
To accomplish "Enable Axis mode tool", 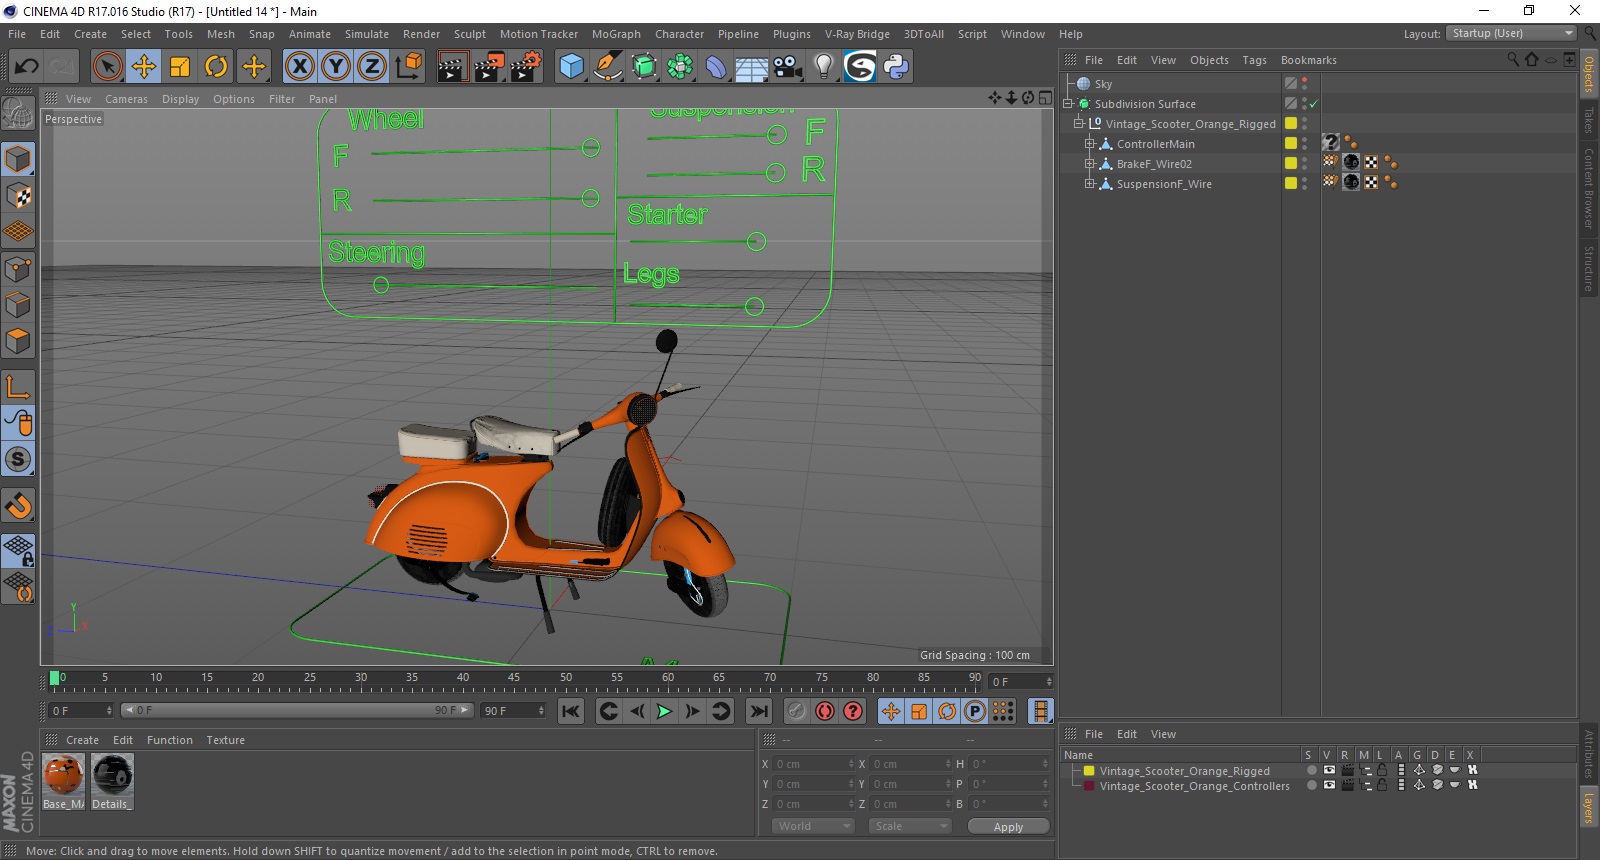I will coord(18,387).
